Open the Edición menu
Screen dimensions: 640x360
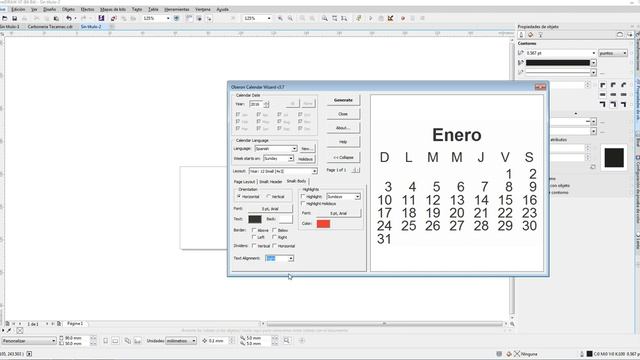click(18, 9)
